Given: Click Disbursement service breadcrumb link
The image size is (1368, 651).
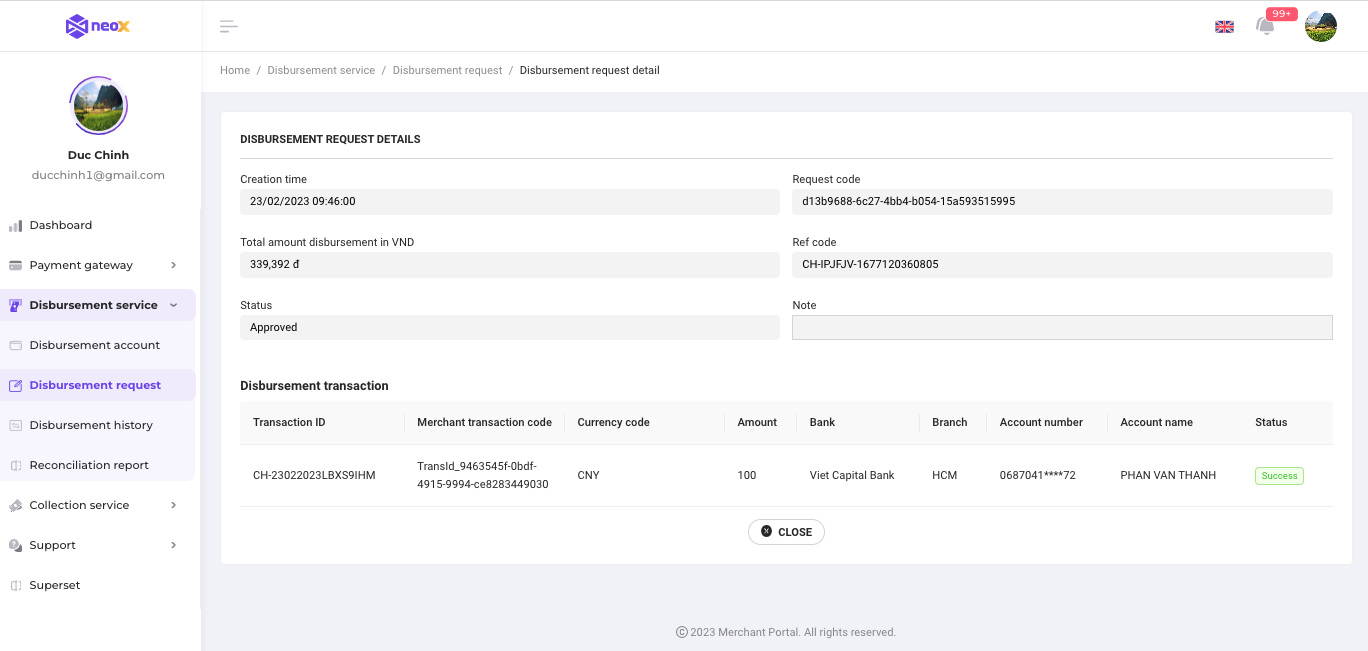Looking at the screenshot, I should point(321,71).
